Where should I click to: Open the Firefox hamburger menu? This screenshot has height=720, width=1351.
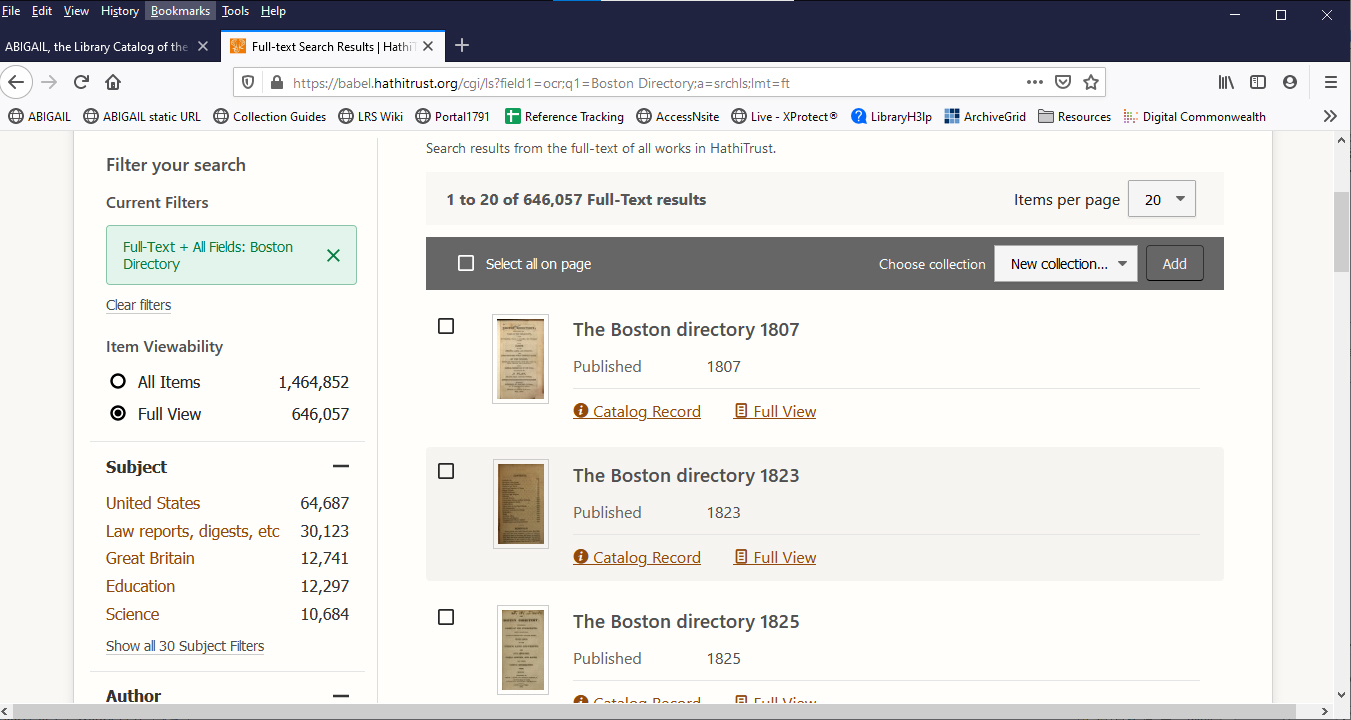pyautogui.click(x=1330, y=82)
